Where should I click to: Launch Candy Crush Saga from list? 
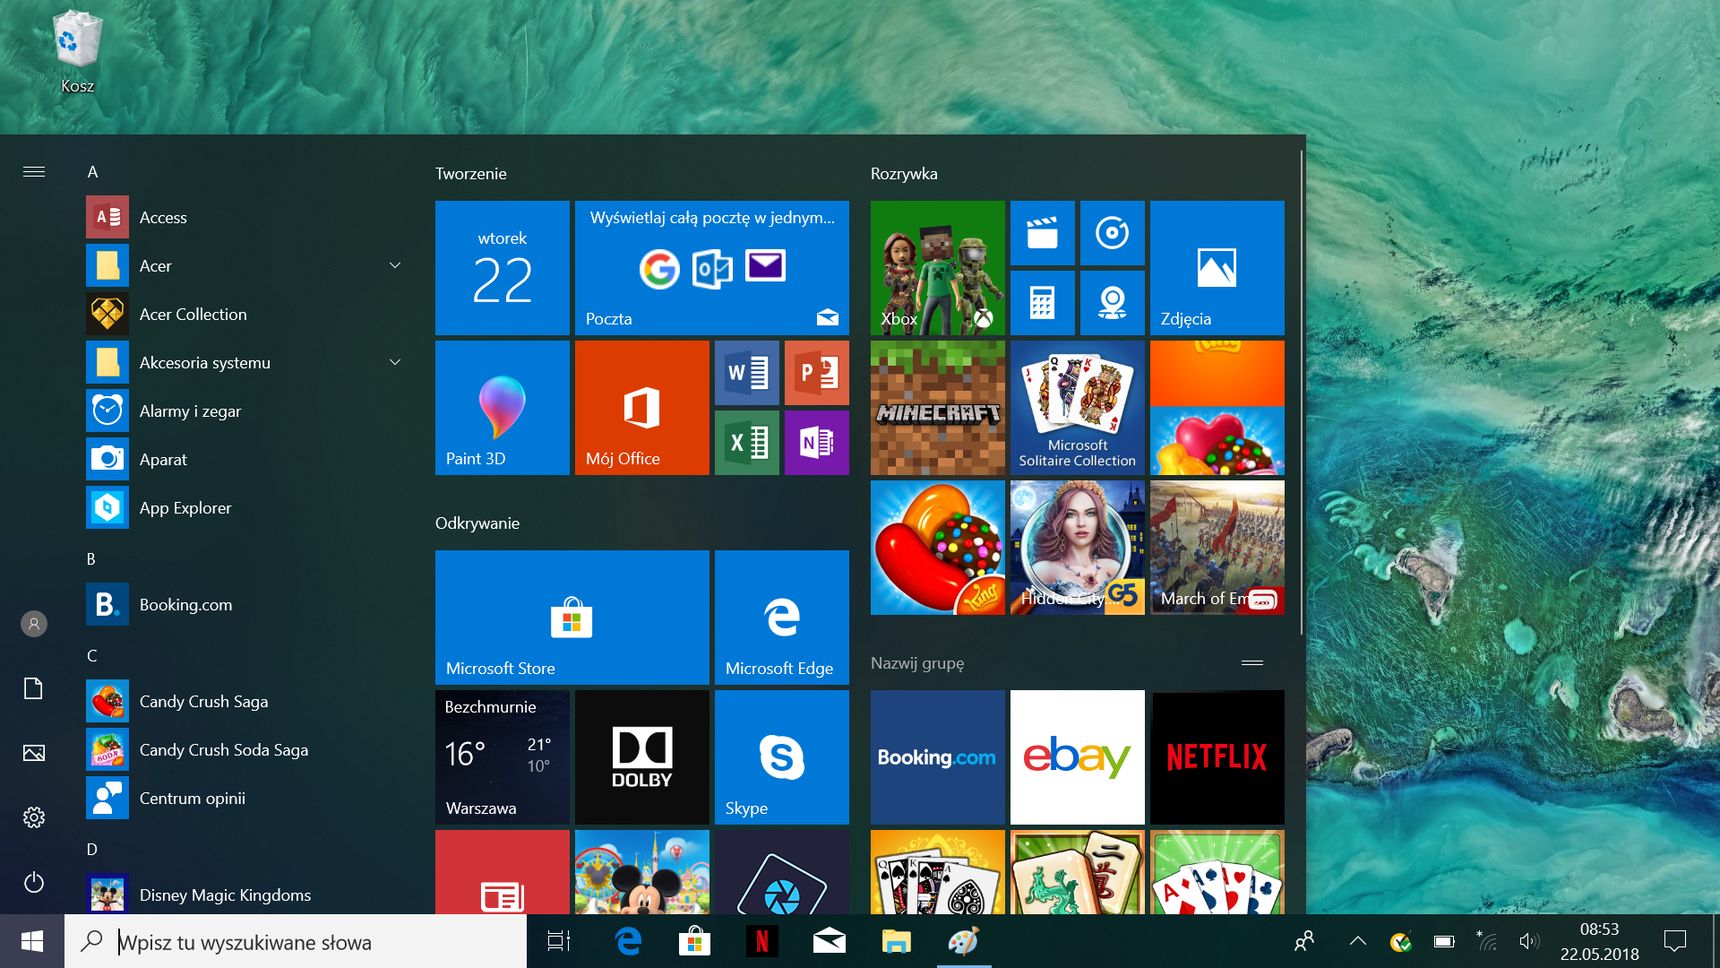245,701
